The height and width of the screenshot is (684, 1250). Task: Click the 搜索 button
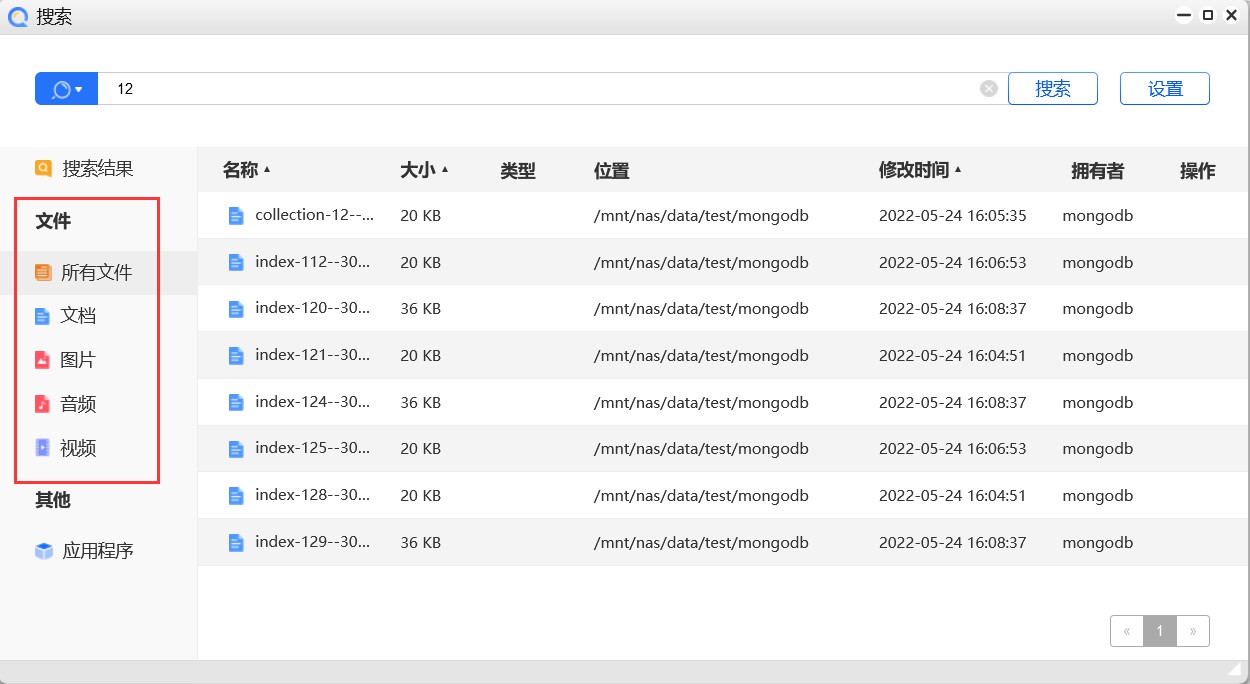[x=1052, y=89]
